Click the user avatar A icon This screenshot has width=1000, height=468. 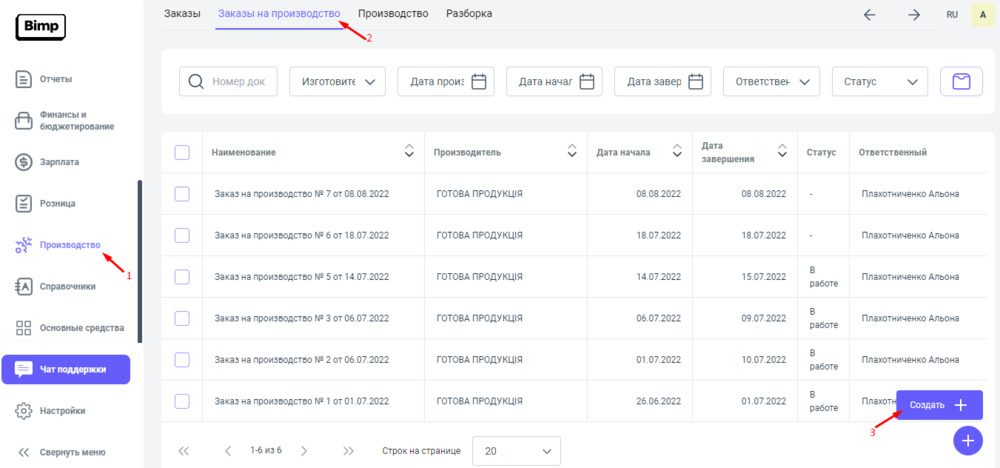point(979,15)
